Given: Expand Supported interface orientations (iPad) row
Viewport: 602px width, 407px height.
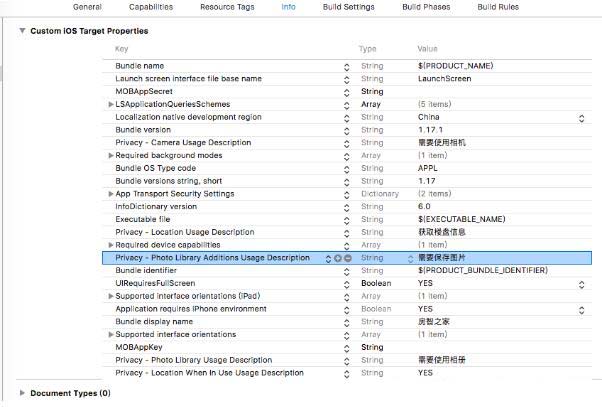Looking at the screenshot, I should point(111,296).
